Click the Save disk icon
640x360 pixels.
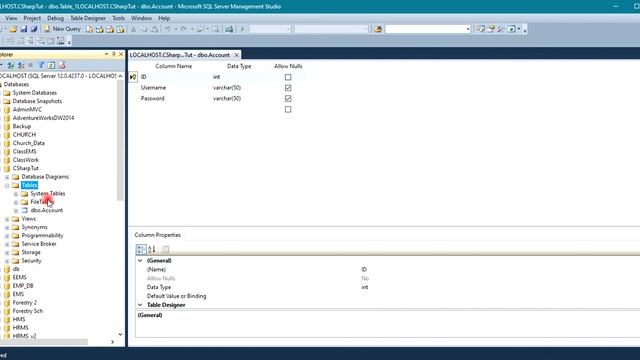24,29
